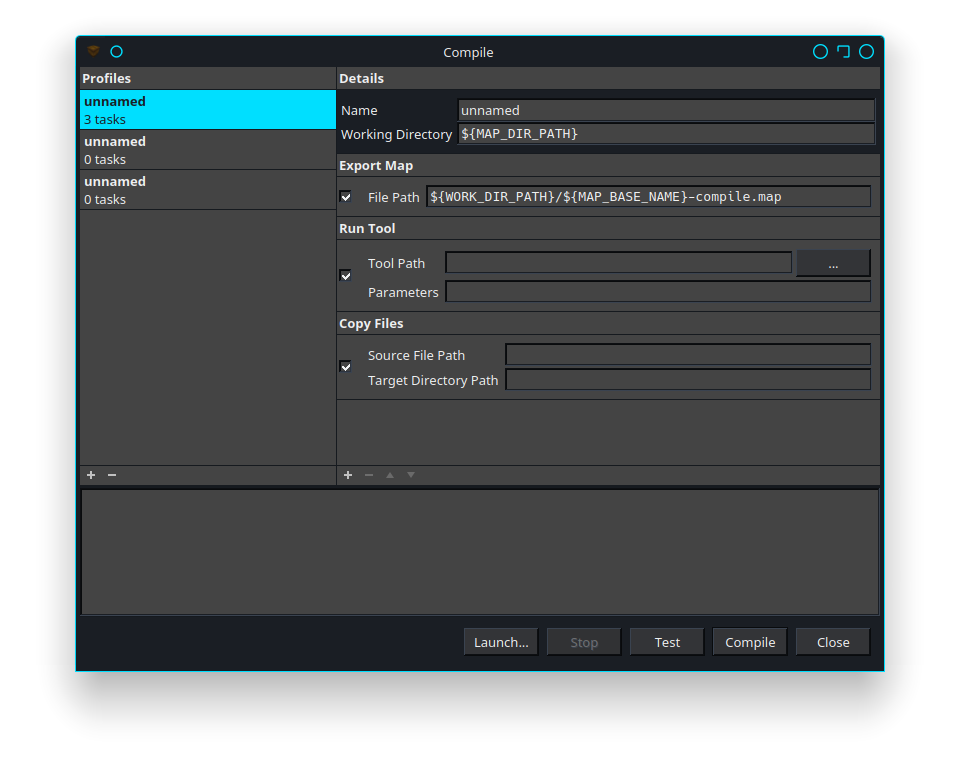Remove the selected compile profile
This screenshot has height=757, width=960.
(111, 475)
